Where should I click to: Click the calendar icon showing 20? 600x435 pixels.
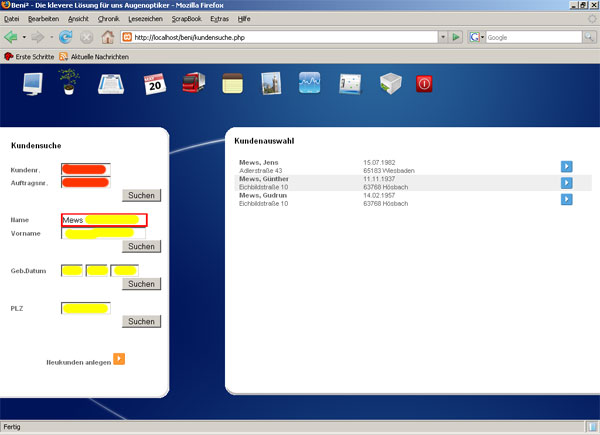(x=153, y=84)
